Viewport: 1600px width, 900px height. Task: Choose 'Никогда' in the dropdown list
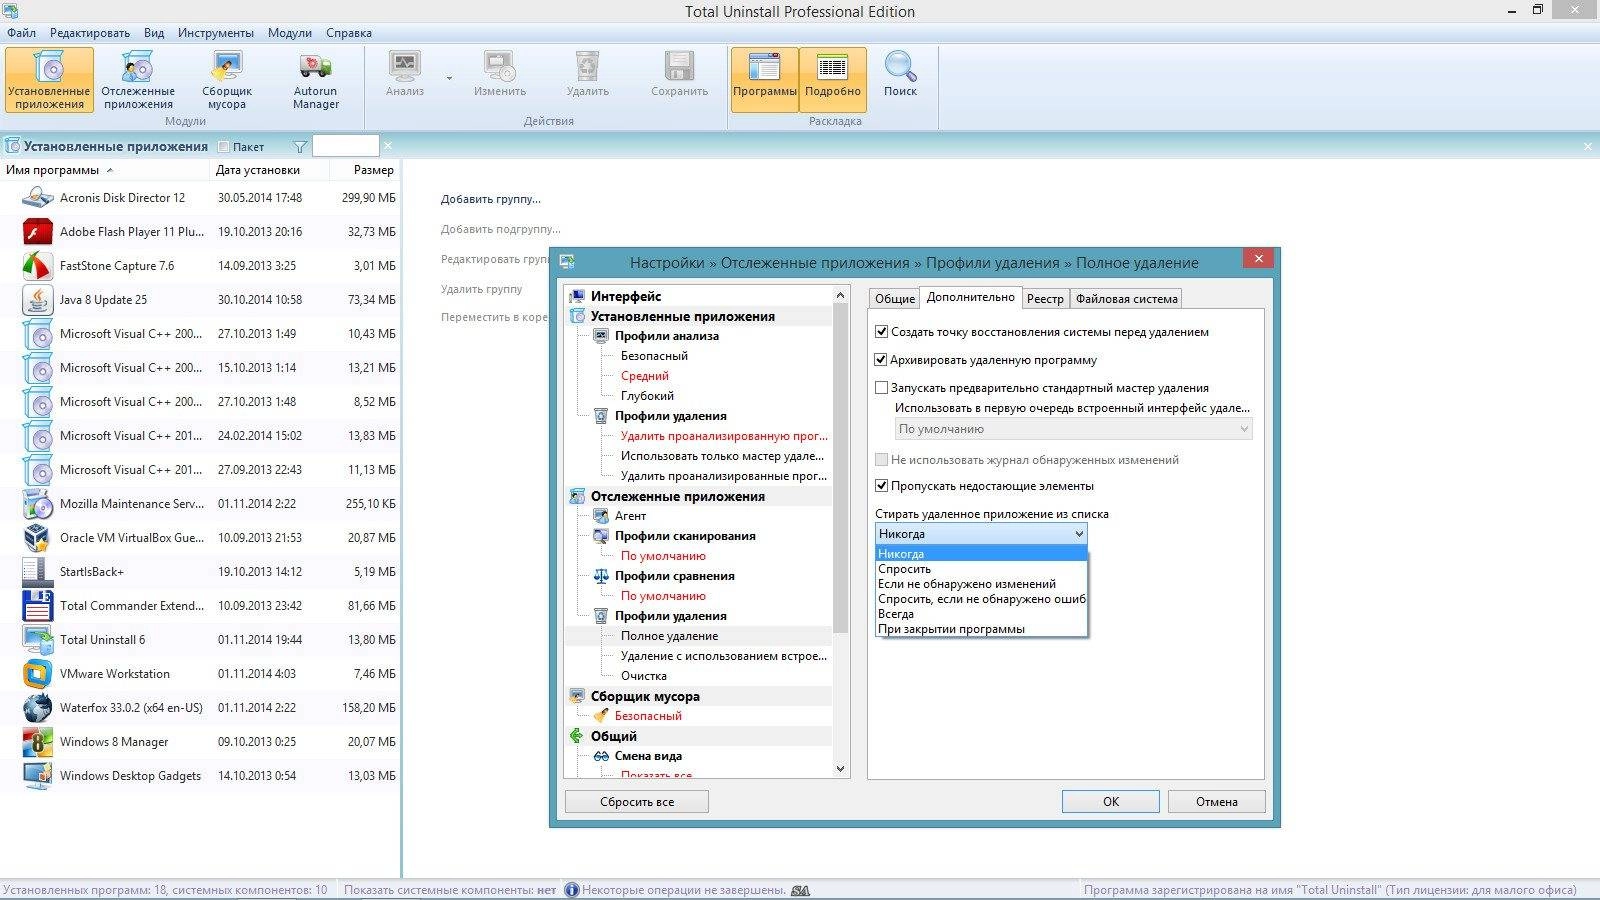click(x=981, y=554)
